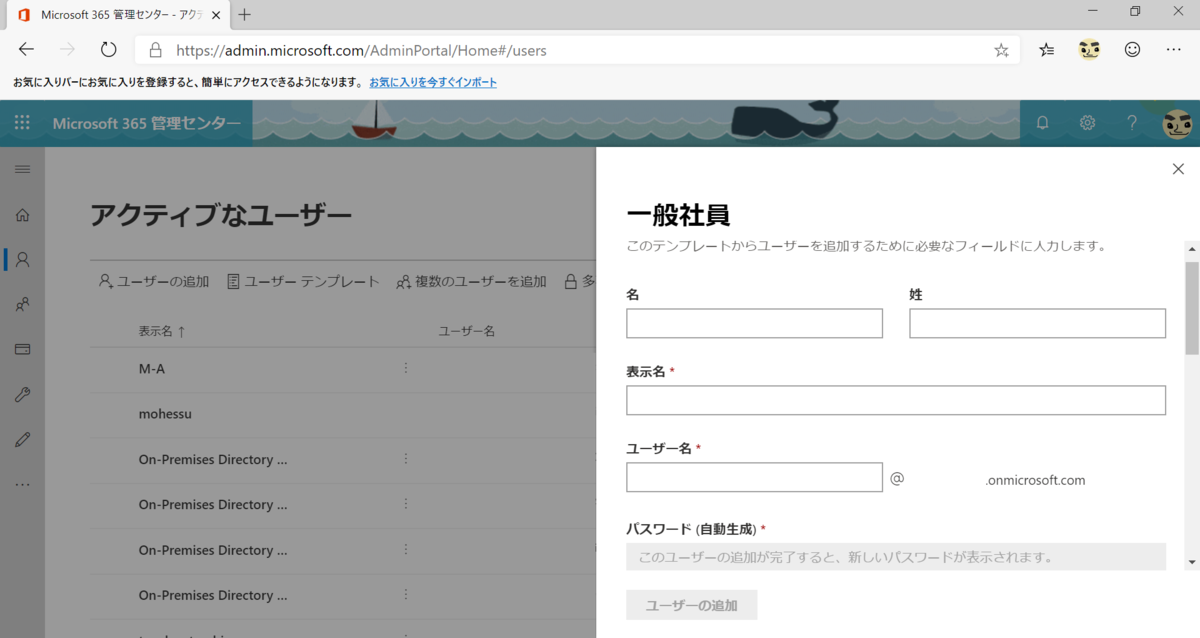
Task: Click the 名 input field
Action: [x=754, y=323]
